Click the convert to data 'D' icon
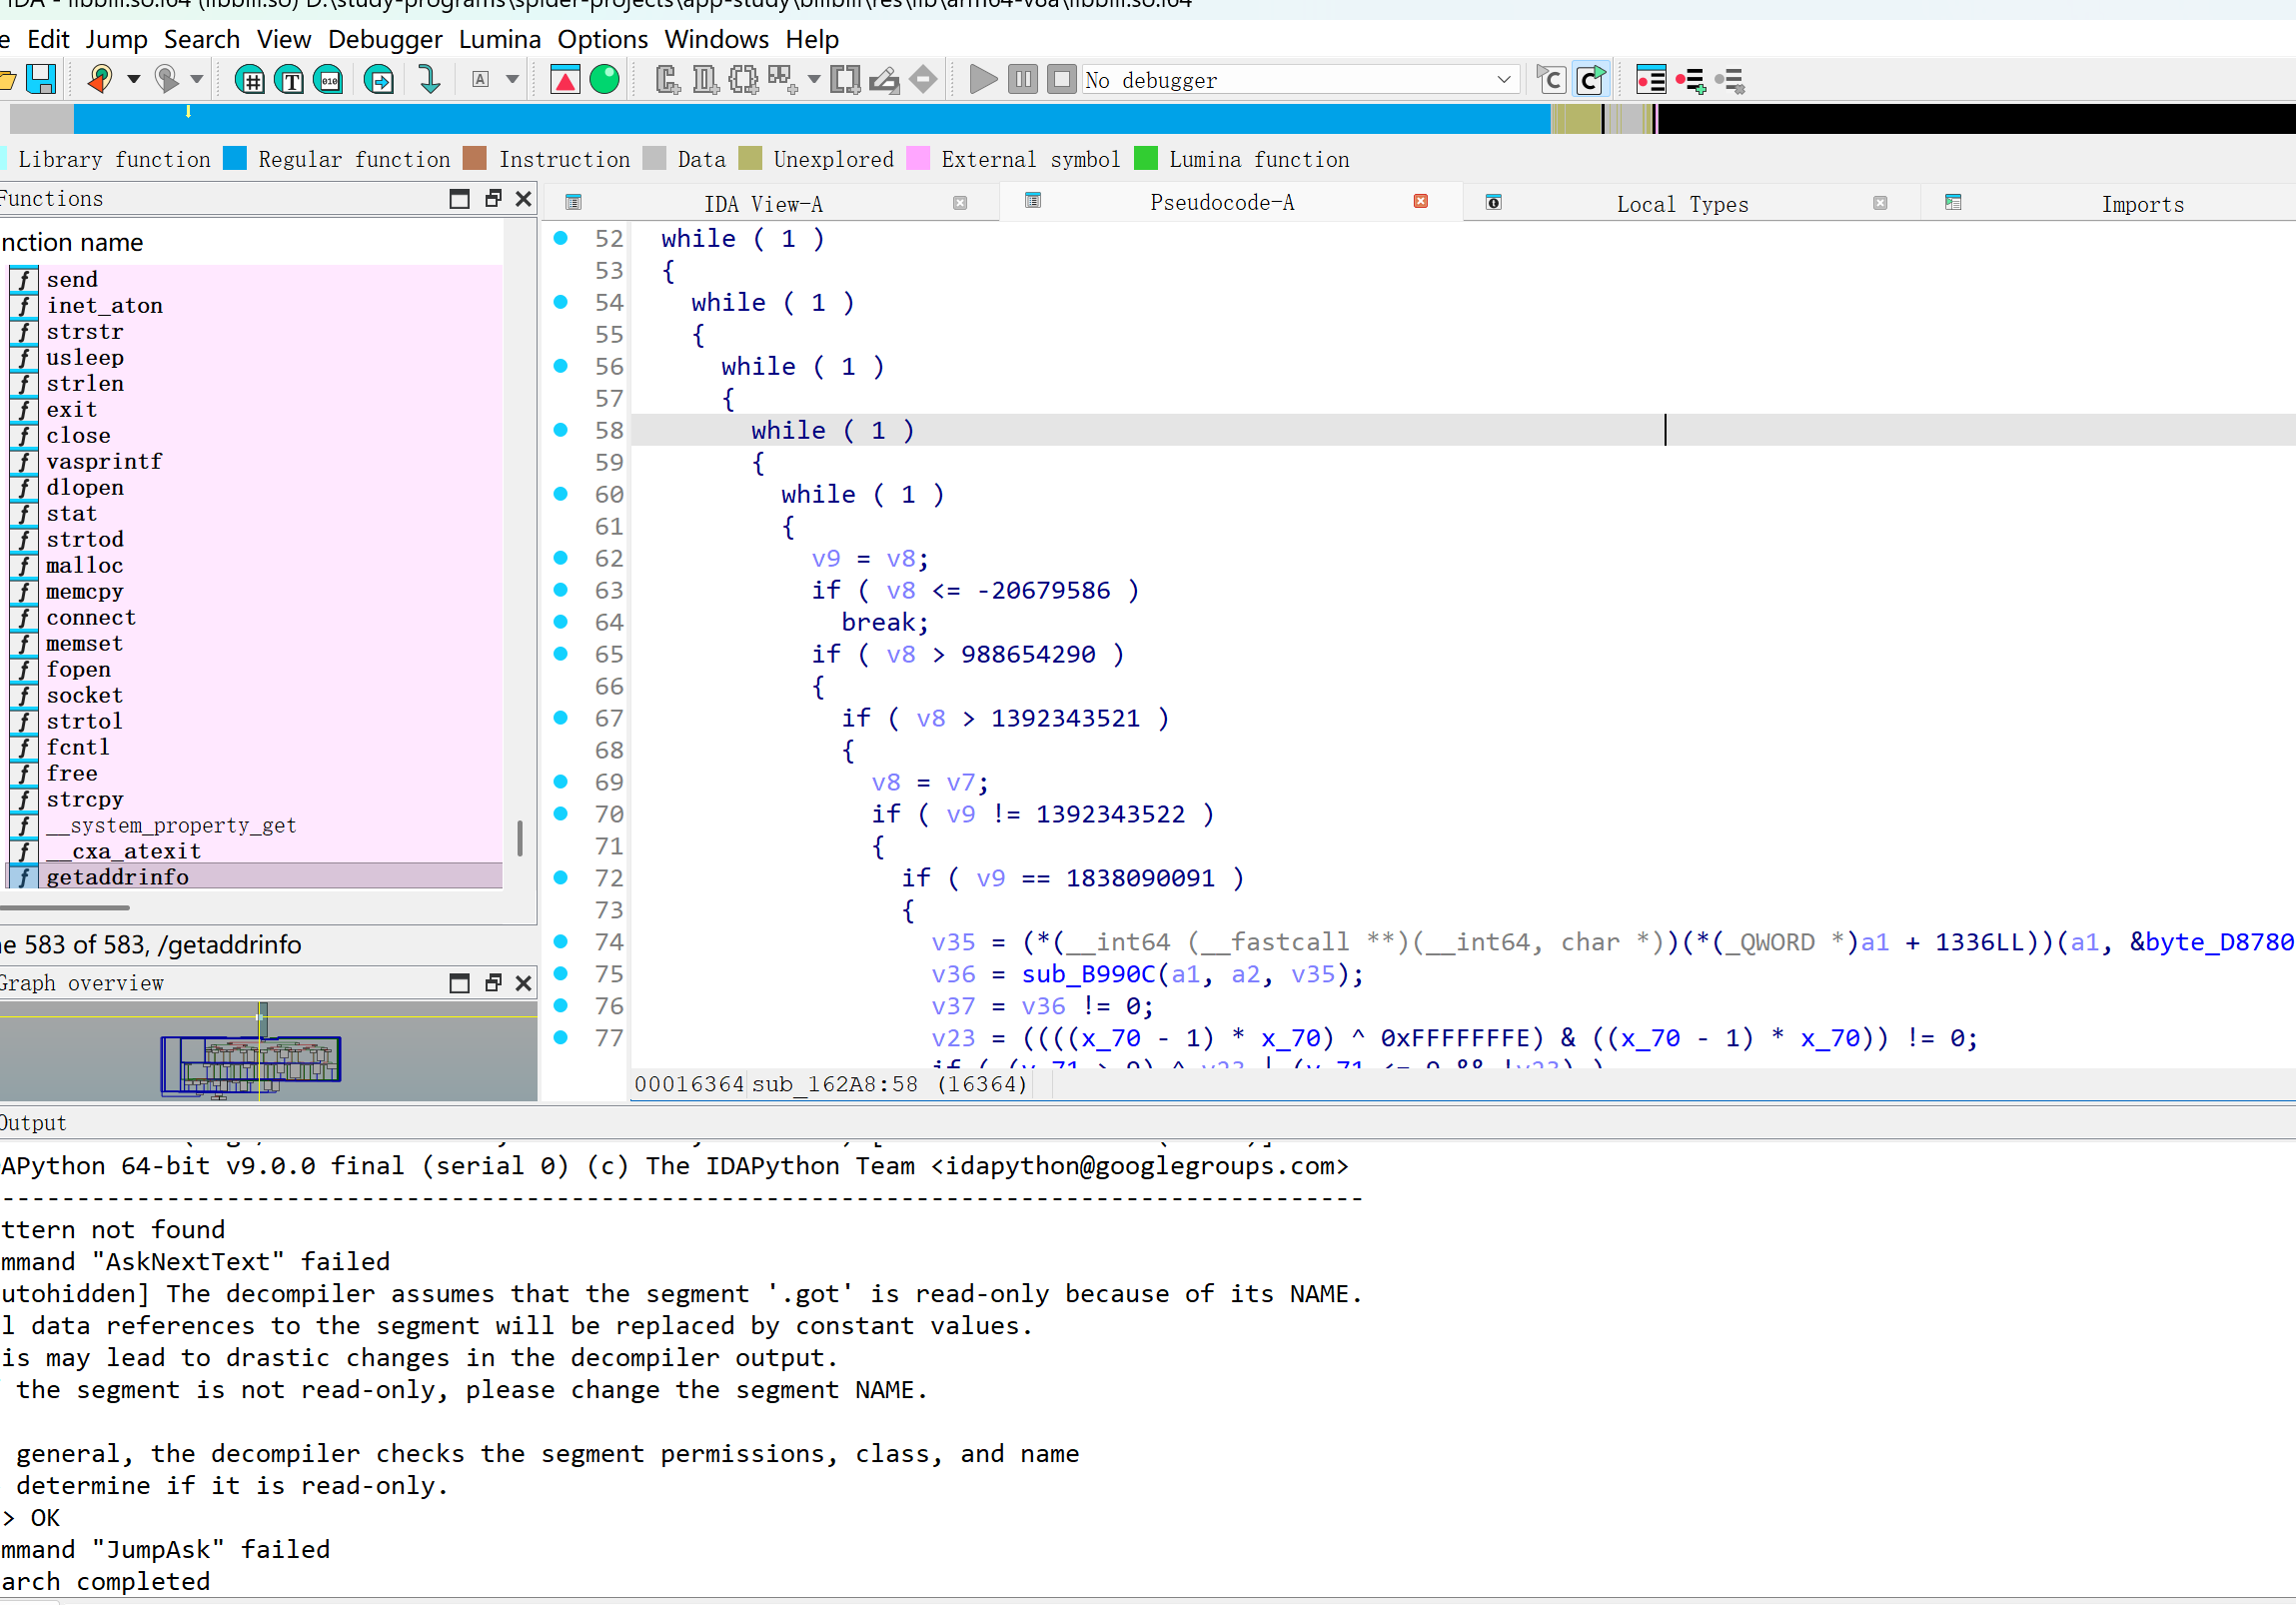 [706, 79]
